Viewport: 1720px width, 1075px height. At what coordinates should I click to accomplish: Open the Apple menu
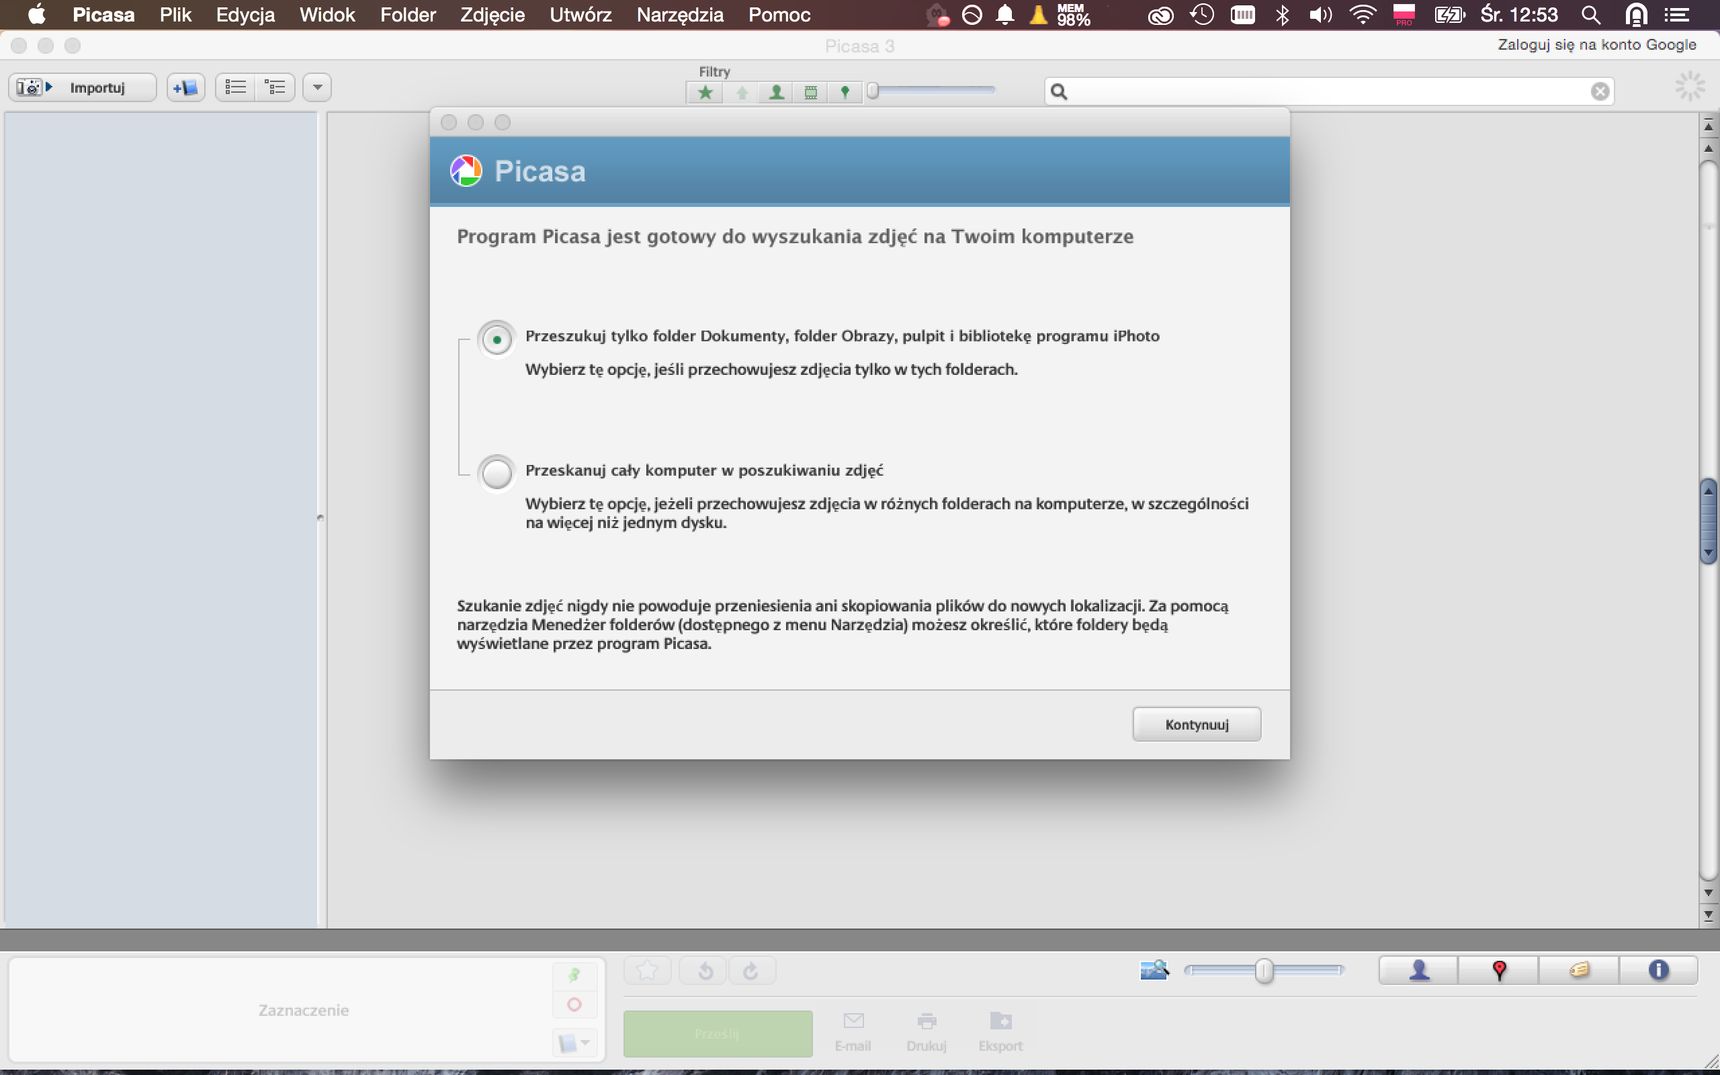point(36,15)
